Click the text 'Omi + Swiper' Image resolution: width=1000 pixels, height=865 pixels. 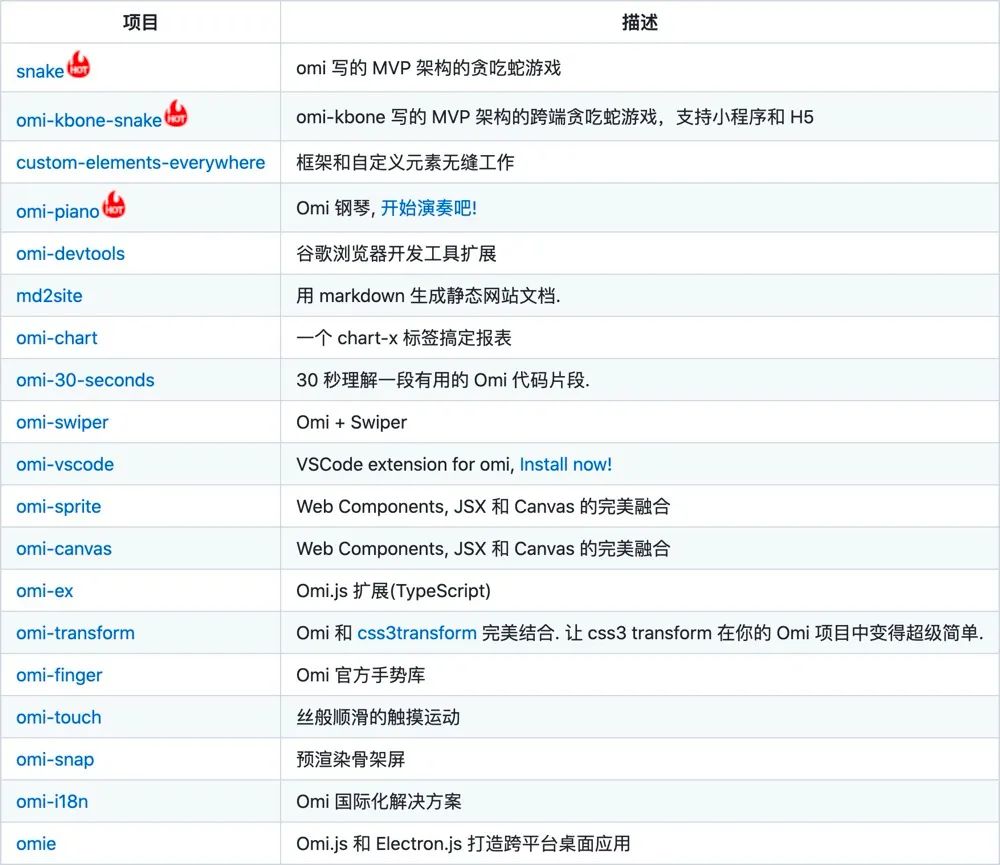pyautogui.click(x=351, y=422)
